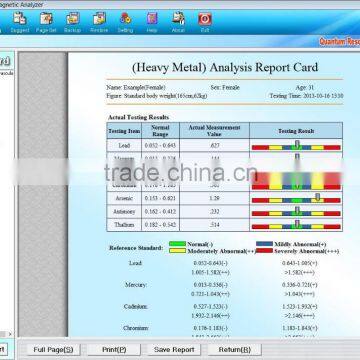Open the Help toolbar icon
The width and height of the screenshot is (360, 360).
152,22
